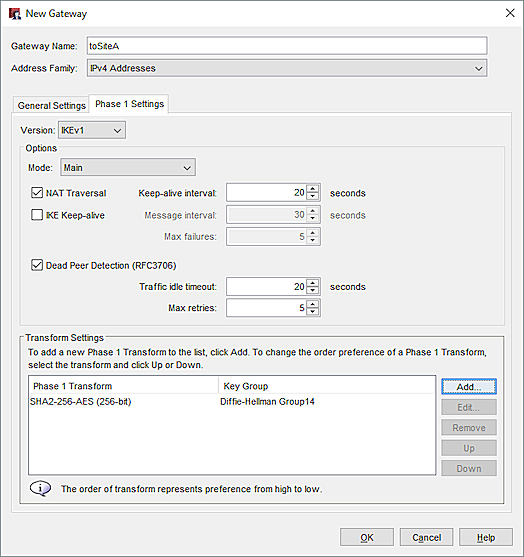Open Help for this dialog
The height and width of the screenshot is (557, 524).
(486, 537)
